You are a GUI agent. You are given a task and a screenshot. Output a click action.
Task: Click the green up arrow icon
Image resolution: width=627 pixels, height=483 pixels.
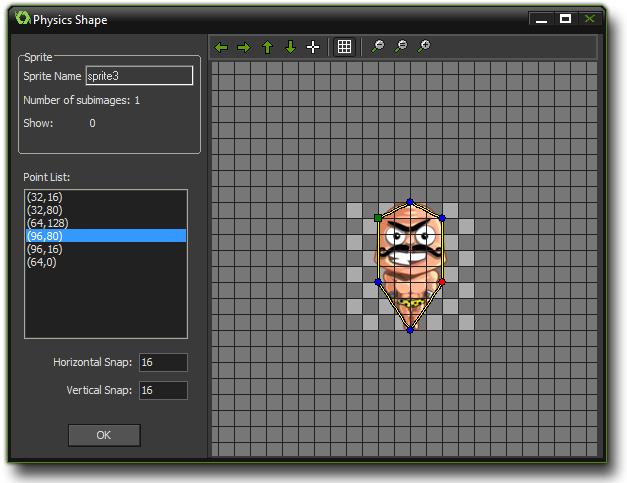coord(267,47)
